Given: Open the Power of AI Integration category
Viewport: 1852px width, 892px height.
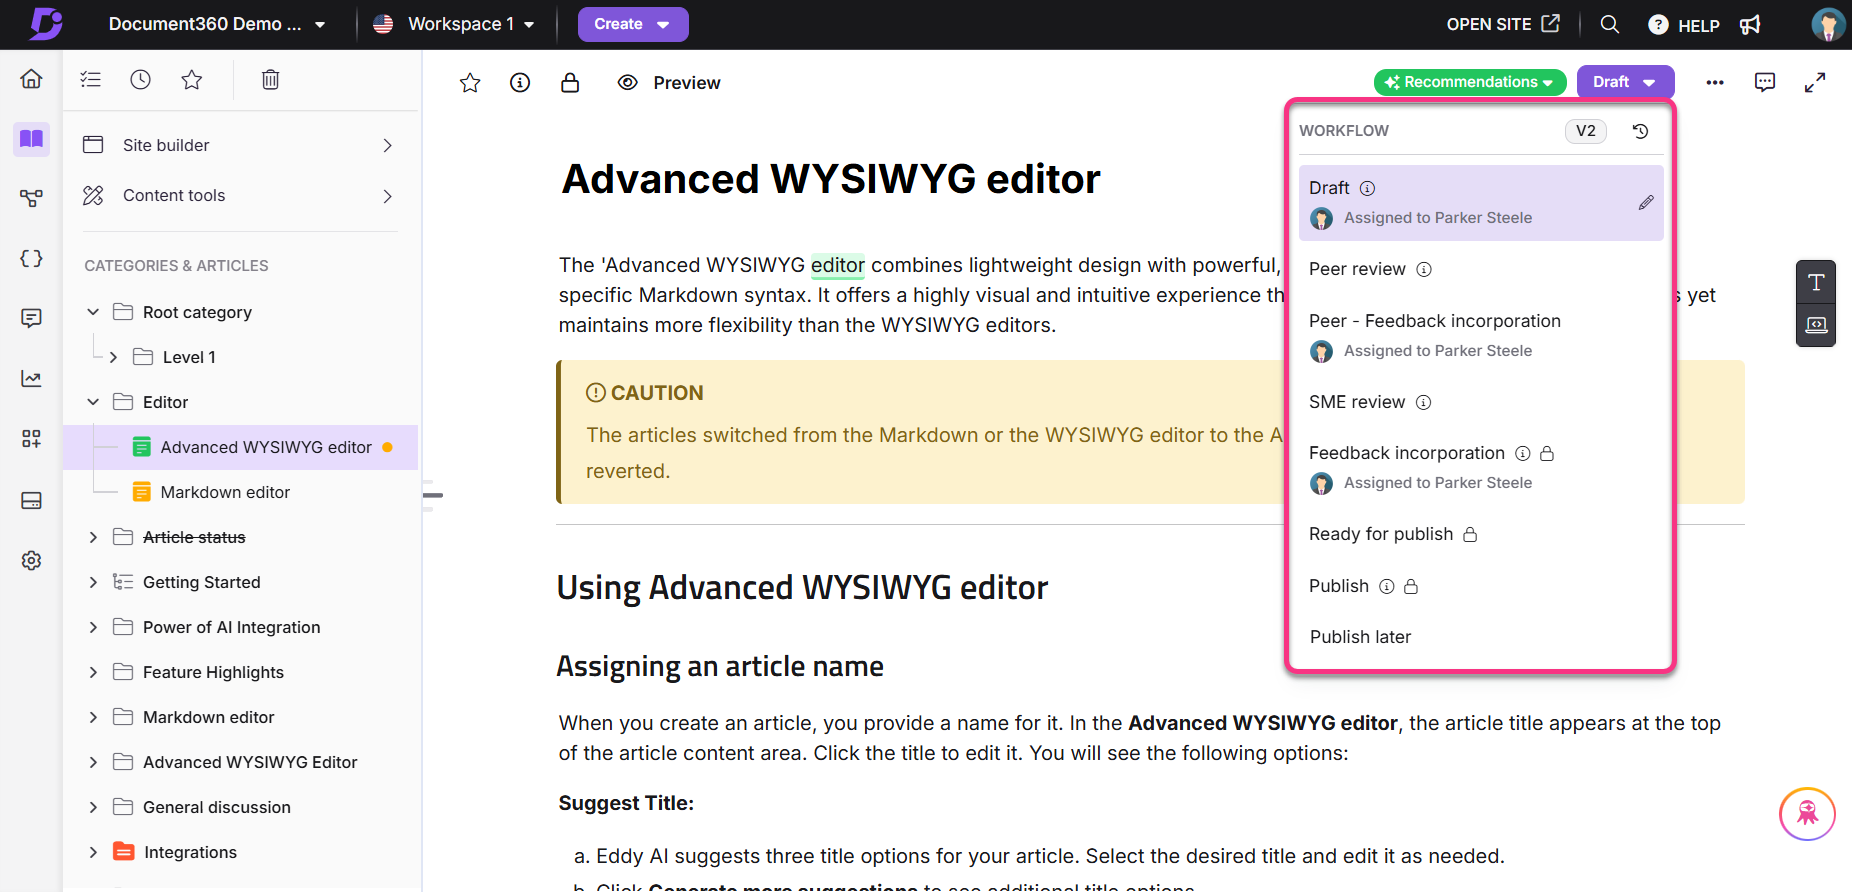Looking at the screenshot, I should point(231,627).
